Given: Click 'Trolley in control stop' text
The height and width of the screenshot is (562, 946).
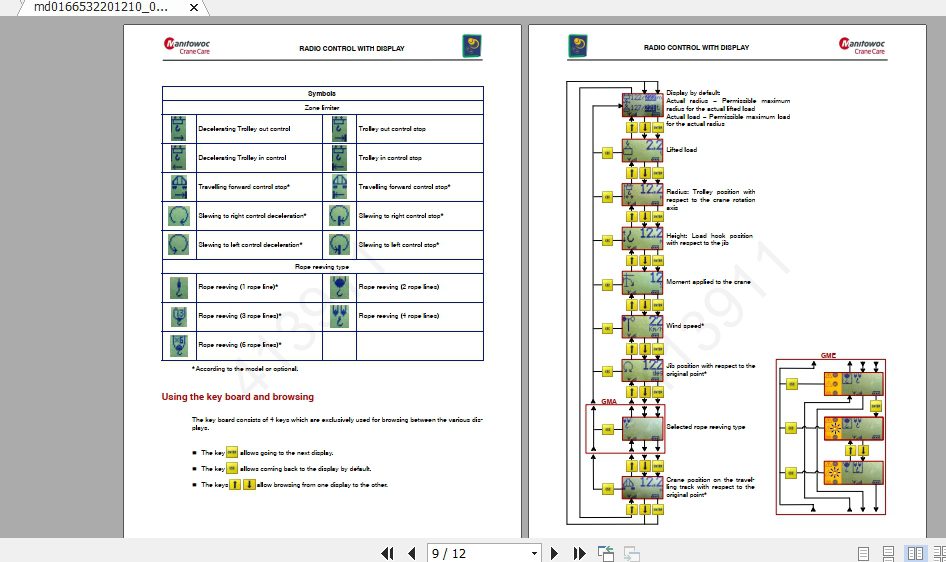Looking at the screenshot, I should tap(390, 158).
